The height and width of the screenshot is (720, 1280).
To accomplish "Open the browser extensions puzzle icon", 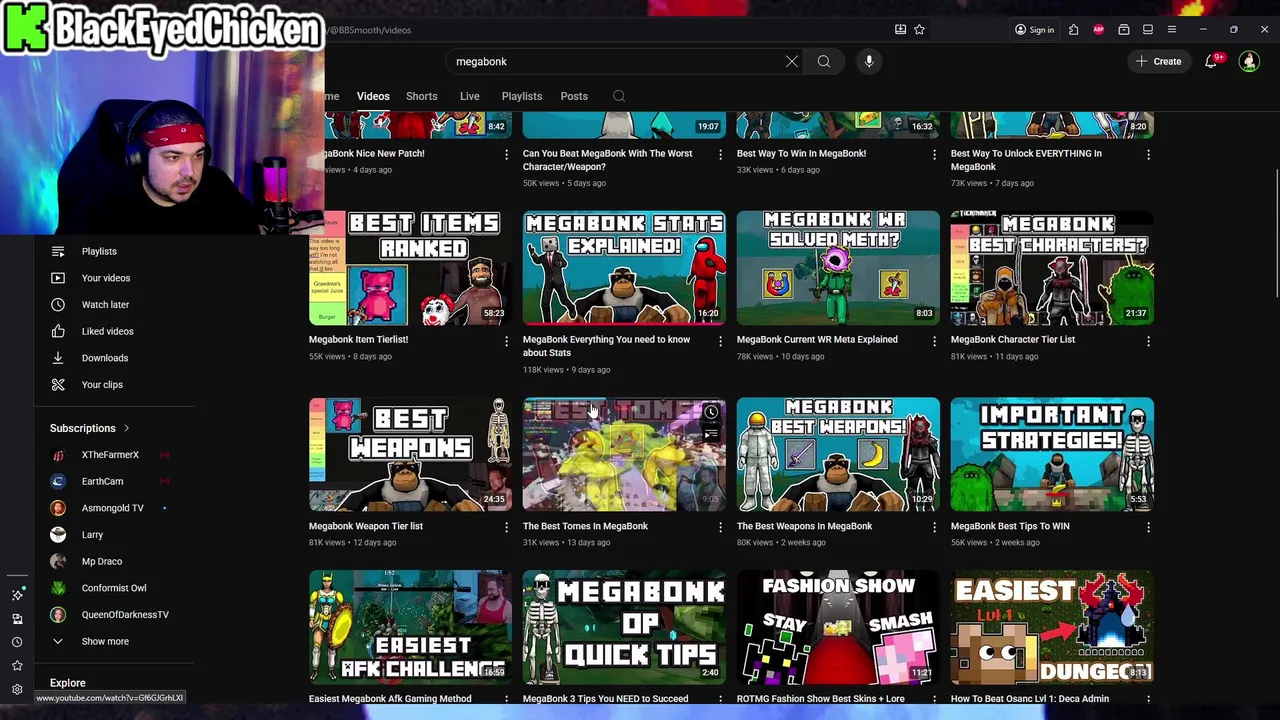I will click(1073, 30).
